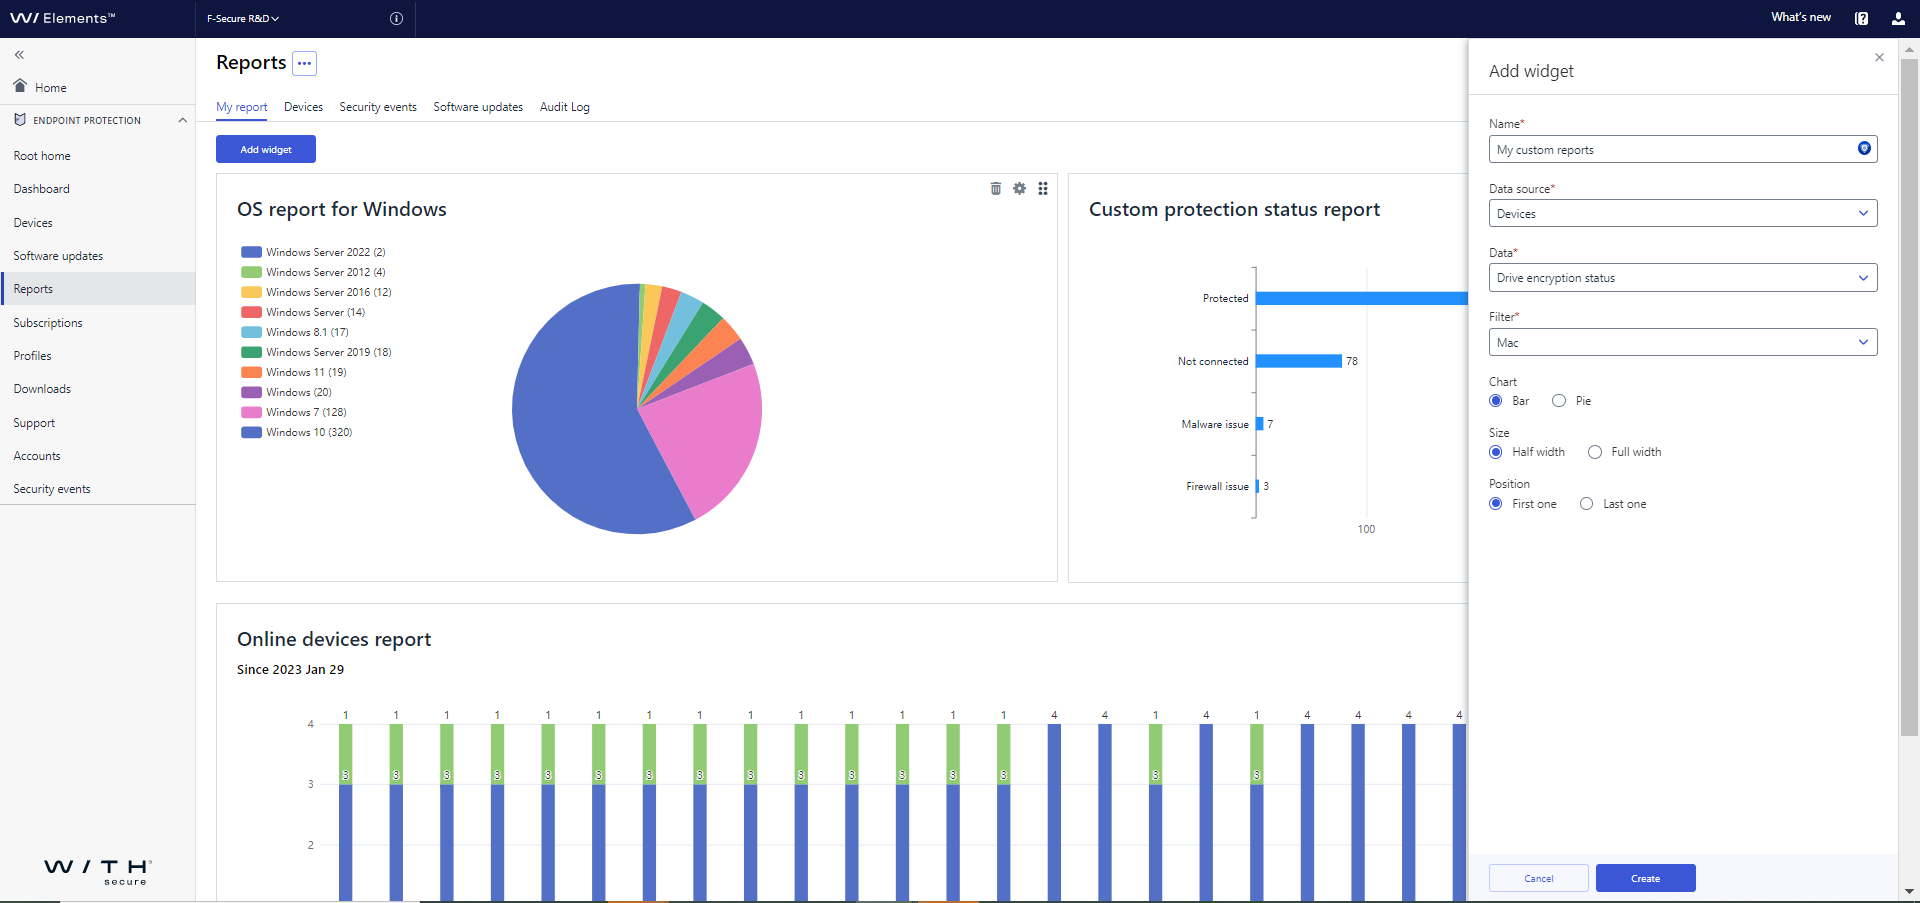Open the Home icon in sidebar
Viewport: 1920px width, 903px height.
pos(20,85)
